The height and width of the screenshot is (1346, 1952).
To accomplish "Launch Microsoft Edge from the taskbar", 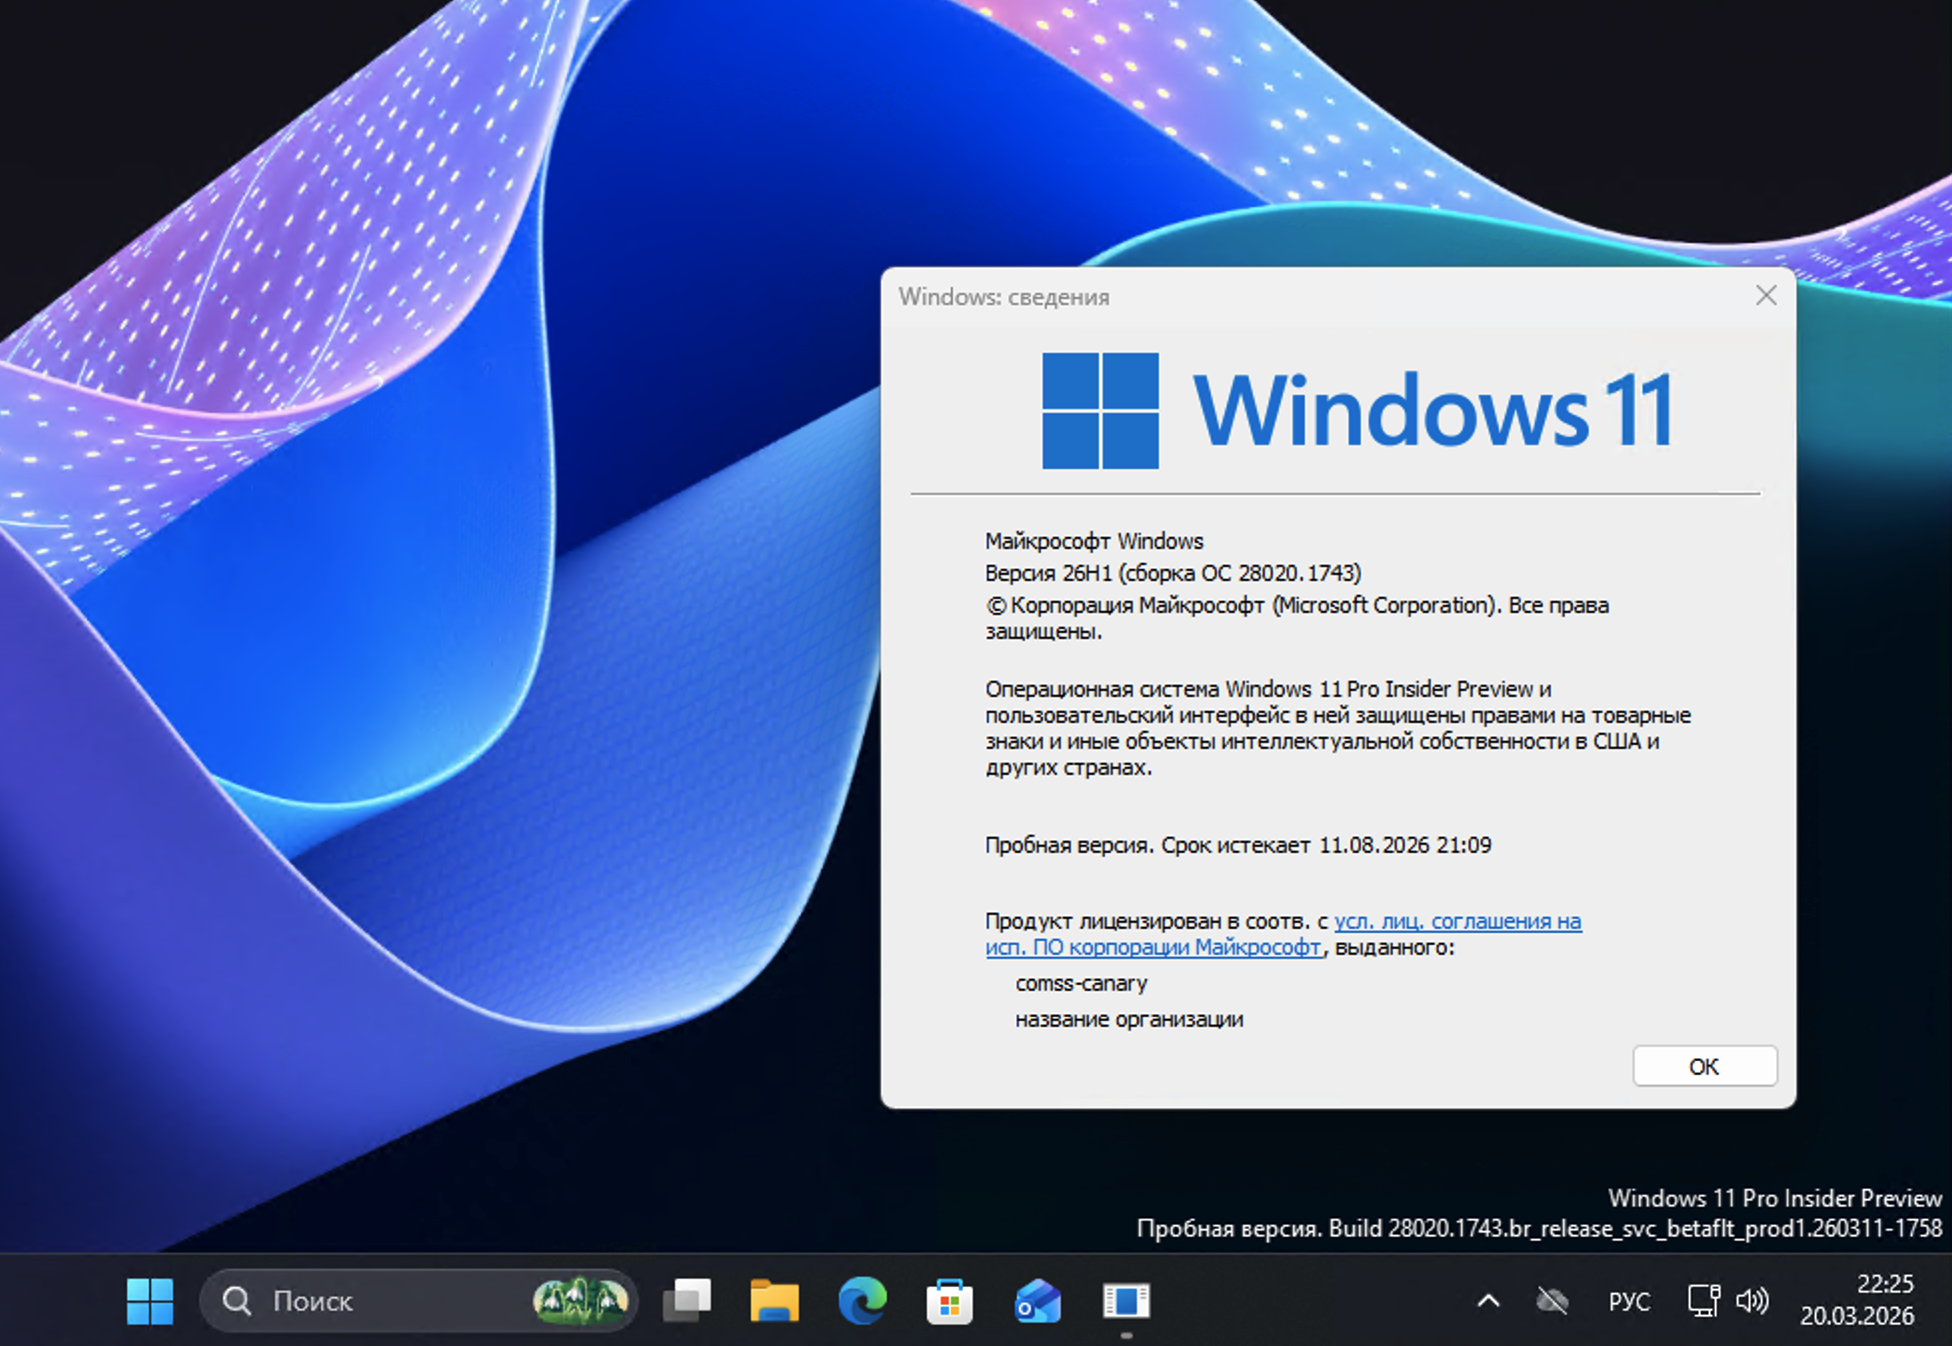I will point(862,1301).
